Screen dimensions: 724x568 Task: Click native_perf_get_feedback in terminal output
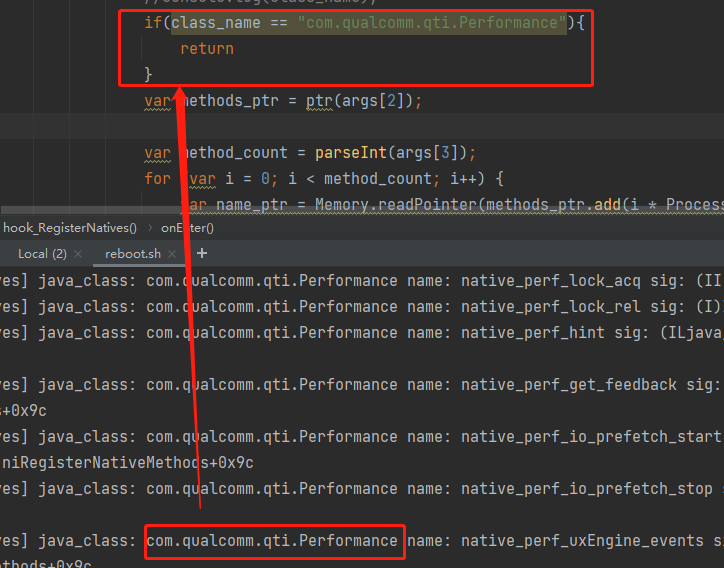click(x=568, y=384)
